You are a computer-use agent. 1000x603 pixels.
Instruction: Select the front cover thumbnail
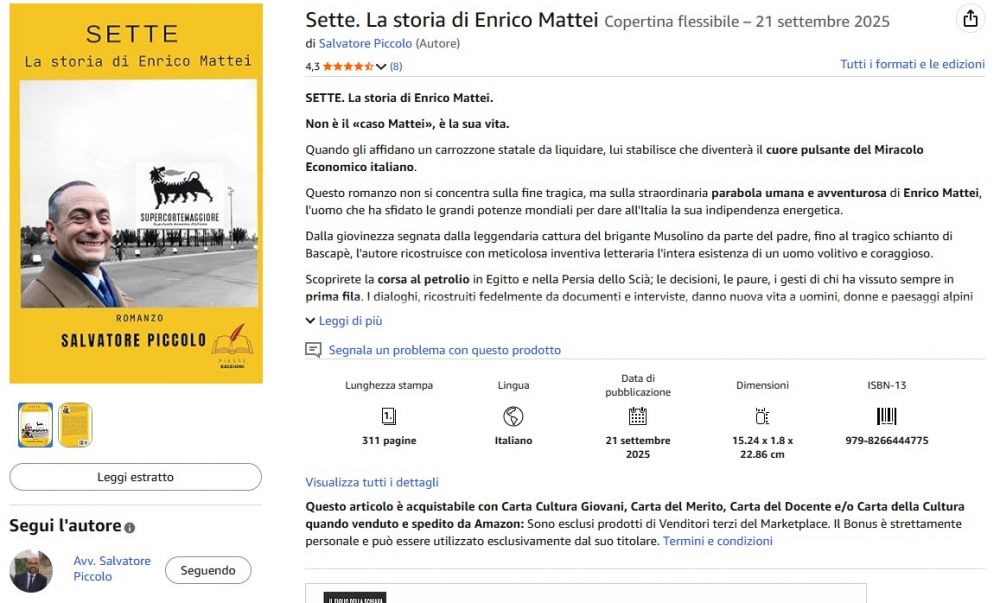[36, 424]
